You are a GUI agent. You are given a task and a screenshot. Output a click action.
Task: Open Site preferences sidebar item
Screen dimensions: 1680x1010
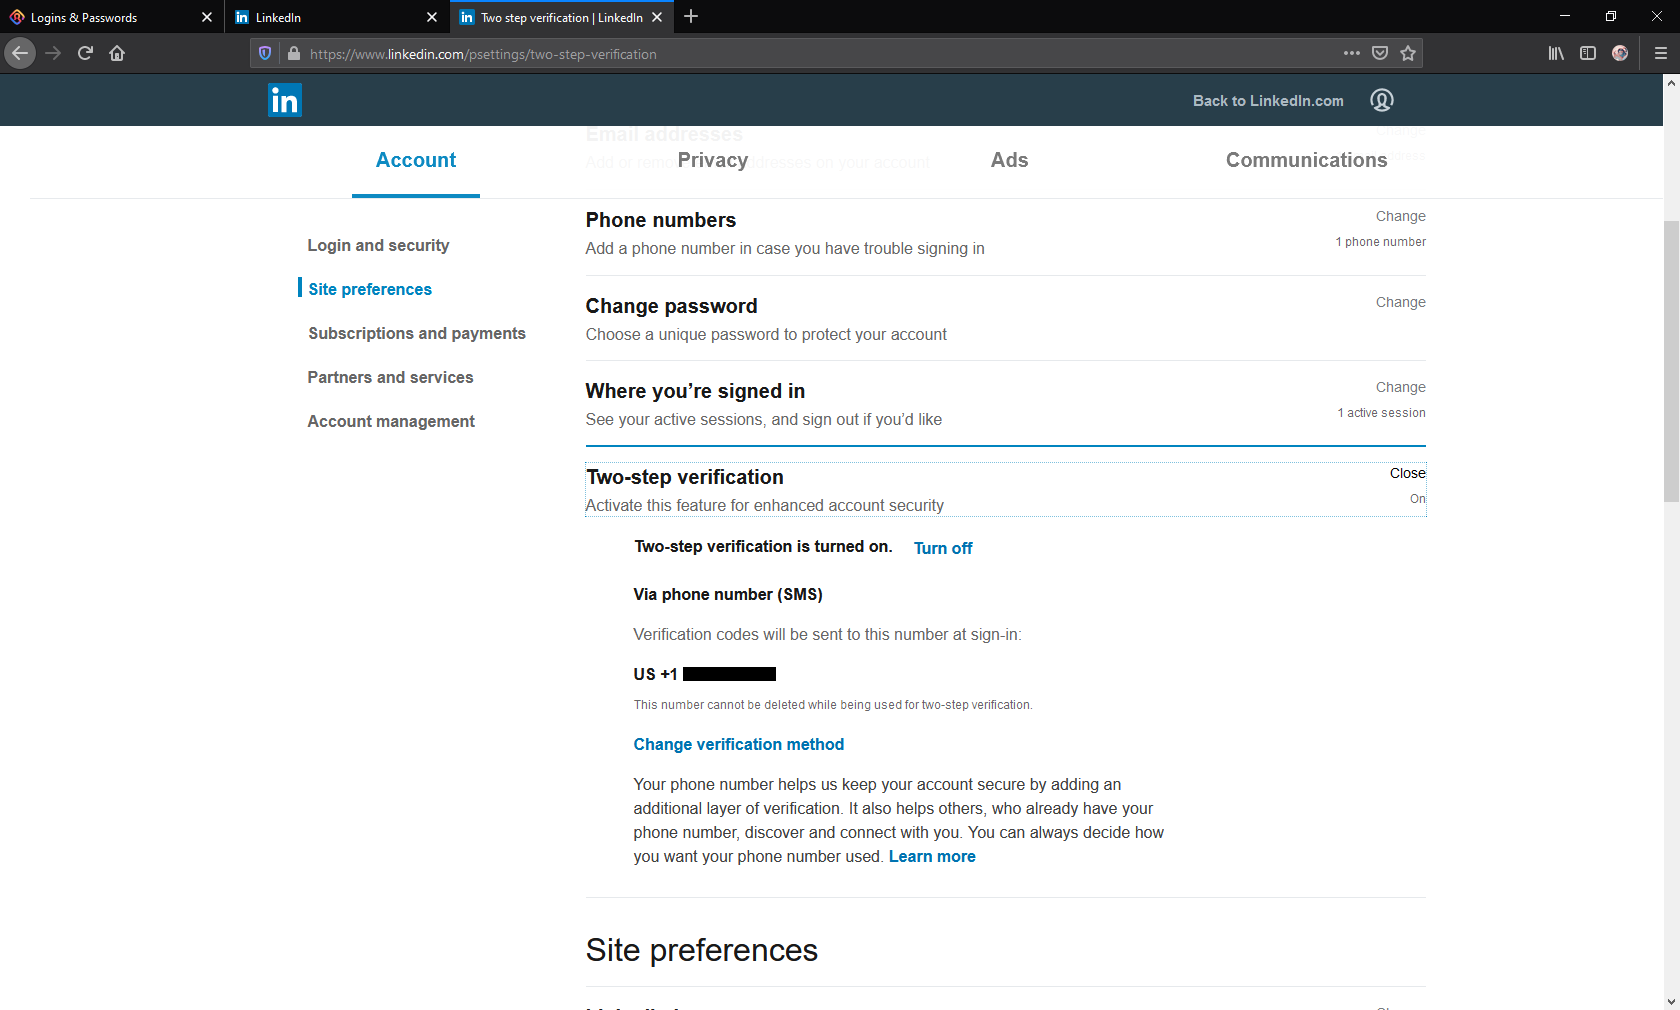(x=370, y=289)
